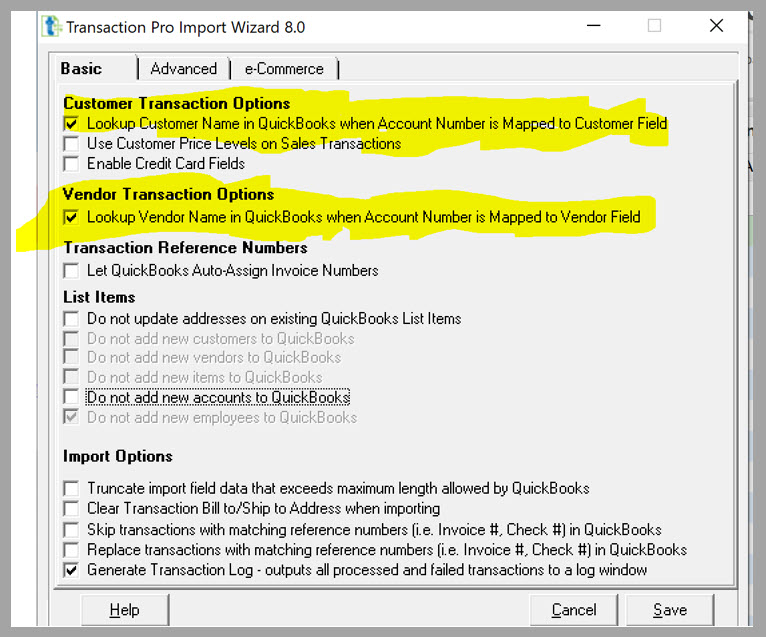Uncheck Lookup Customer Name in QuickBooks option
766x637 pixels.
pyautogui.click(x=71, y=123)
